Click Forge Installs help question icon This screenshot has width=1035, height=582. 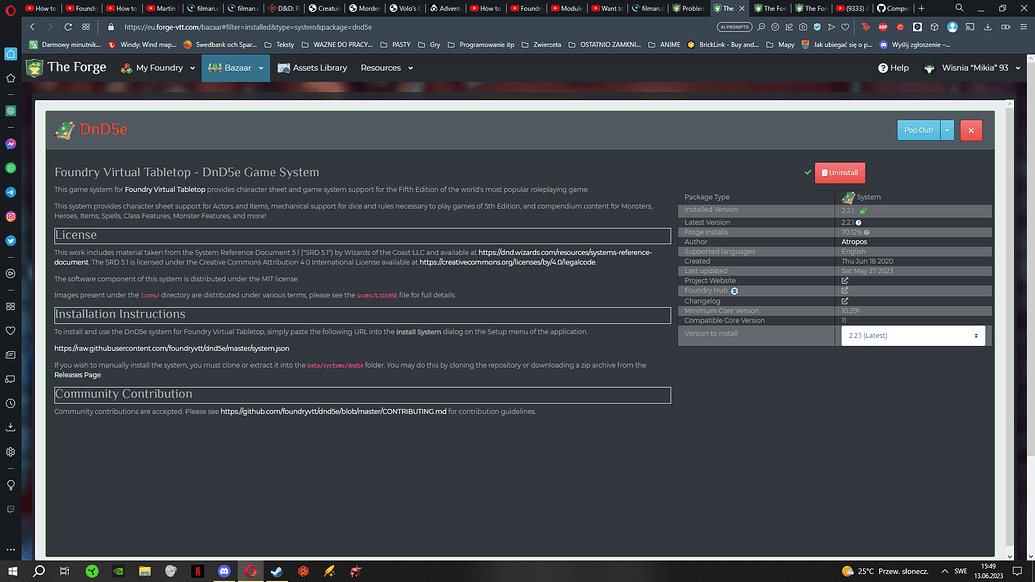867,232
